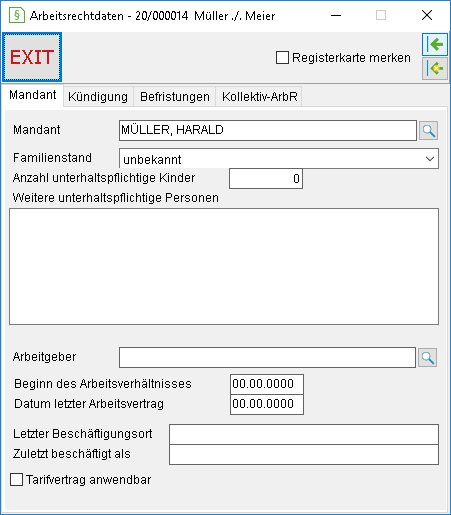Click the lower green arrow icon with yellow dot
The height and width of the screenshot is (515, 451).
click(x=435, y=68)
